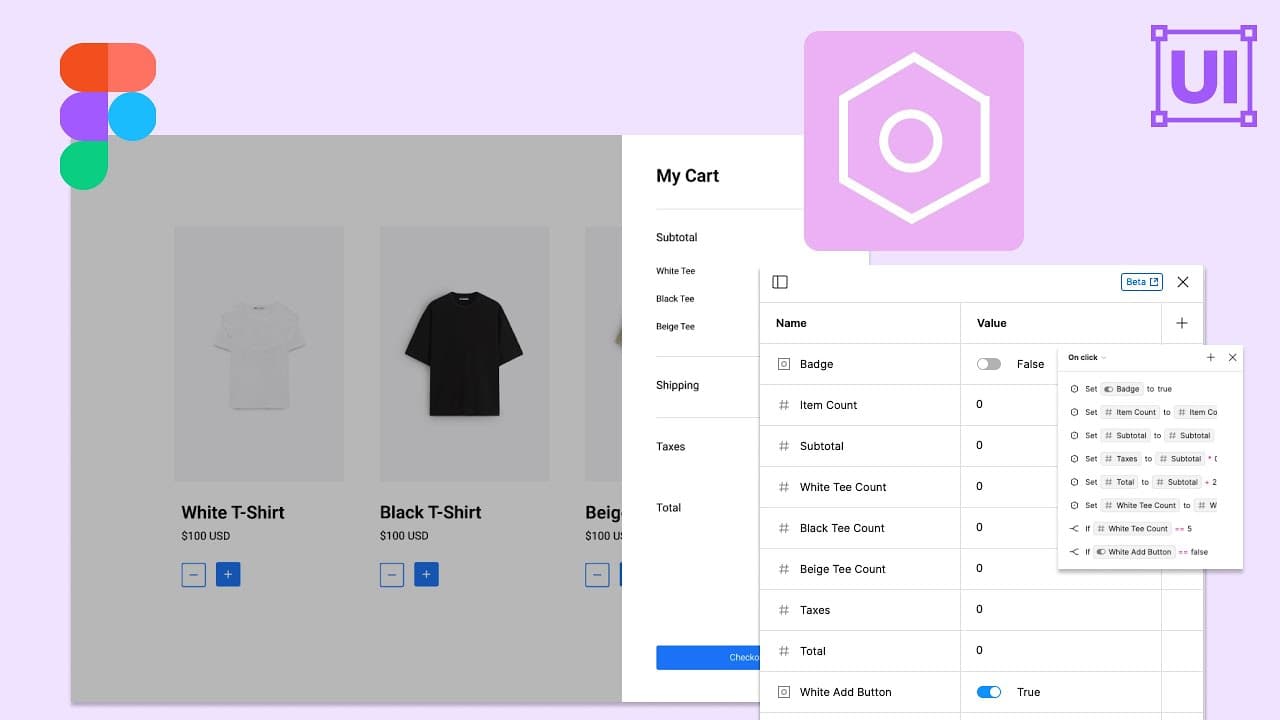Click the boolean icon beside White Add Button variable
Viewport: 1280px width, 720px height.
point(784,692)
